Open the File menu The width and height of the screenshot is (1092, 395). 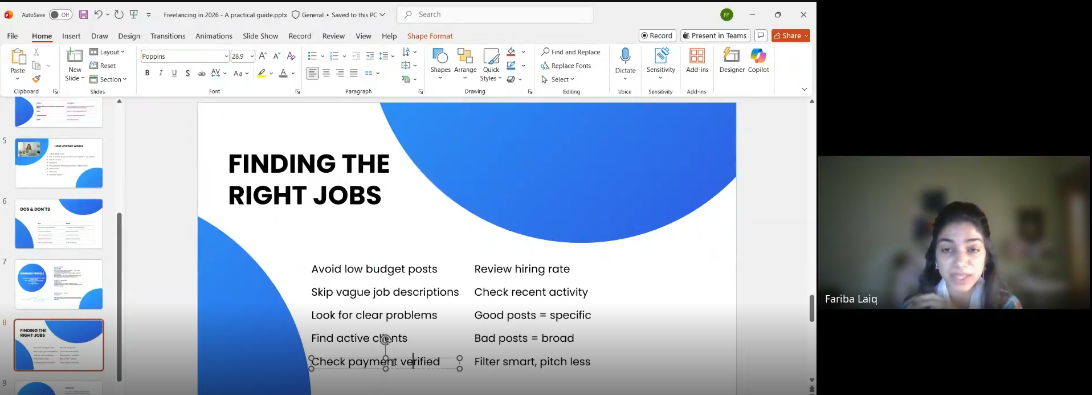click(x=13, y=36)
